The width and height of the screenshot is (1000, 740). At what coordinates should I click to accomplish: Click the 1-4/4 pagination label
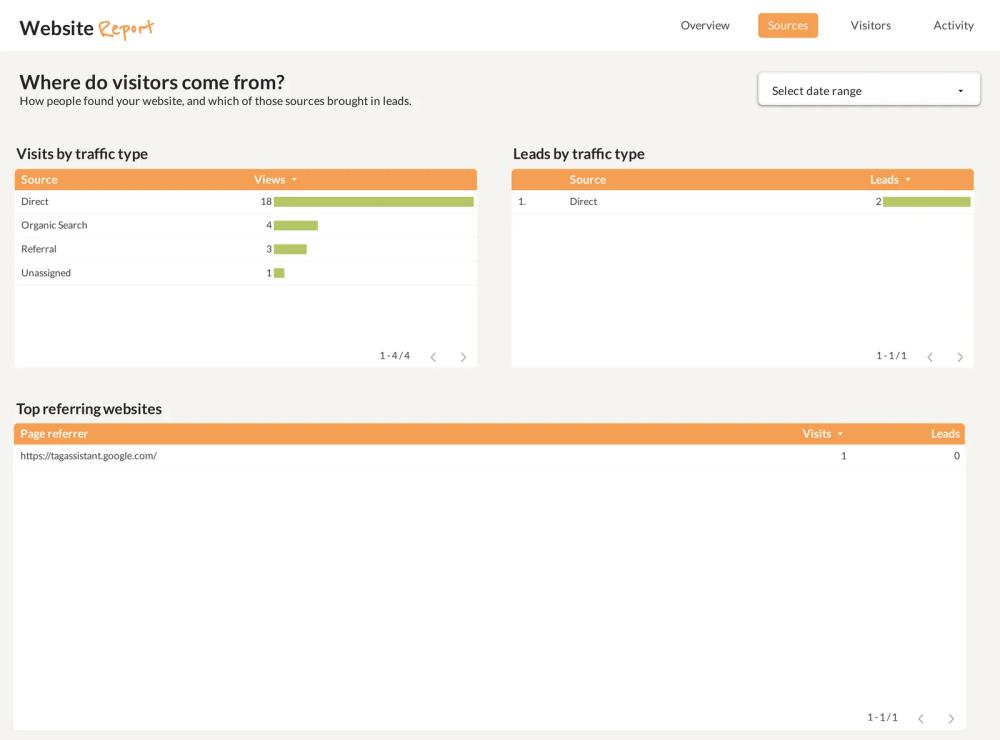[395, 356]
